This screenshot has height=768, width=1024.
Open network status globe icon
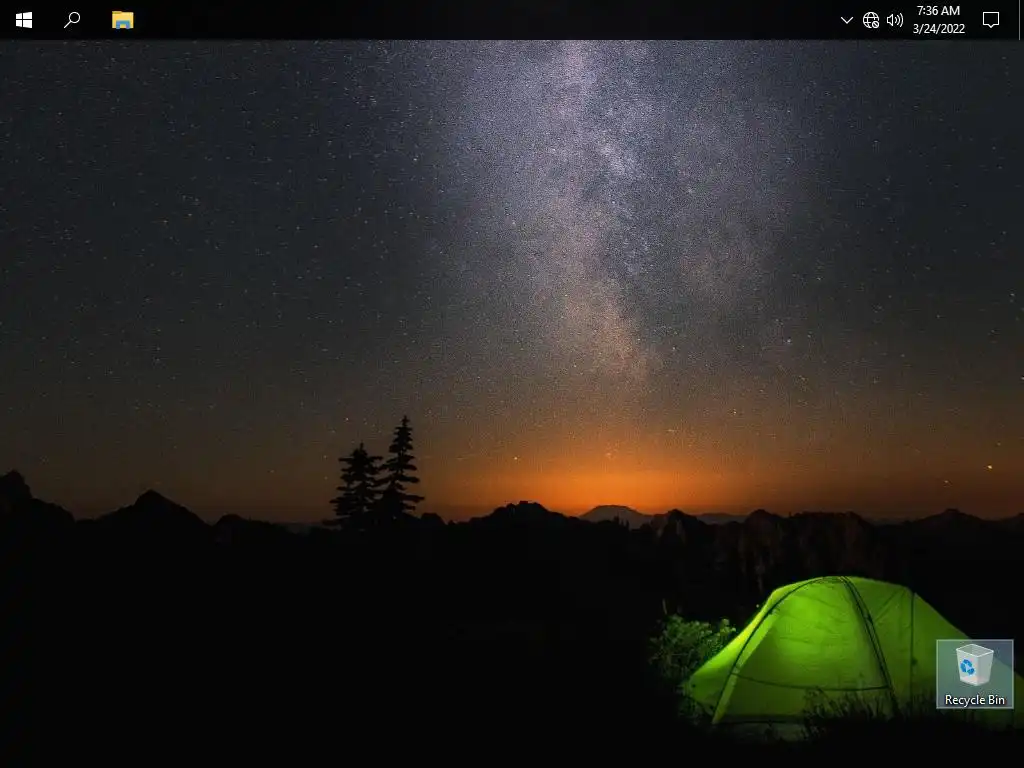pyautogui.click(x=871, y=20)
